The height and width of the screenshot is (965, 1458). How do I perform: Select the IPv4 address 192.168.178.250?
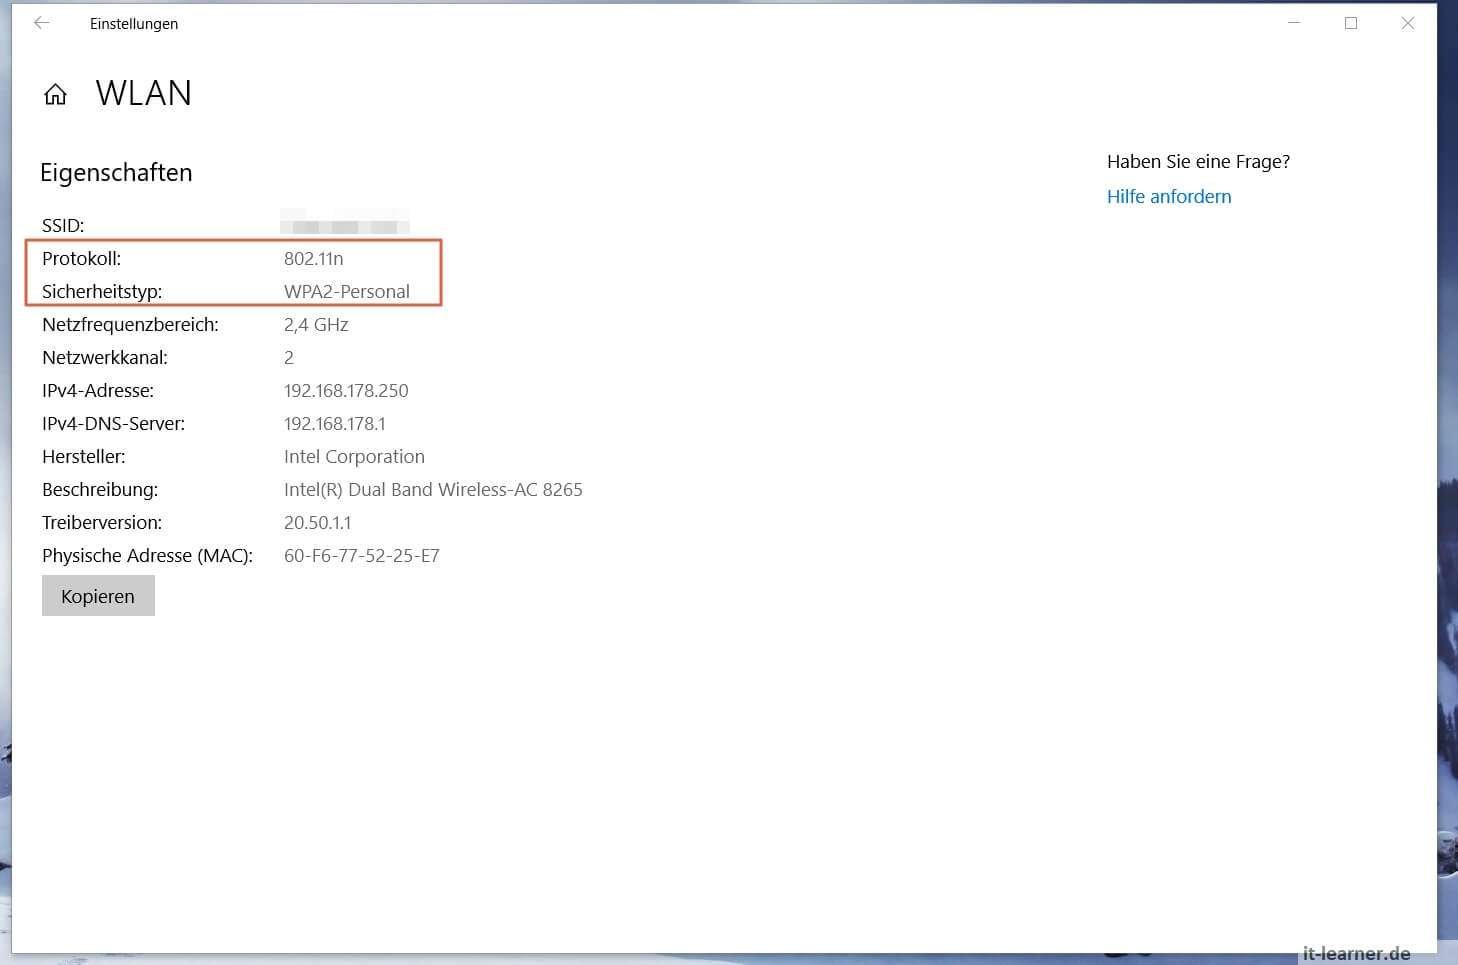(x=346, y=391)
